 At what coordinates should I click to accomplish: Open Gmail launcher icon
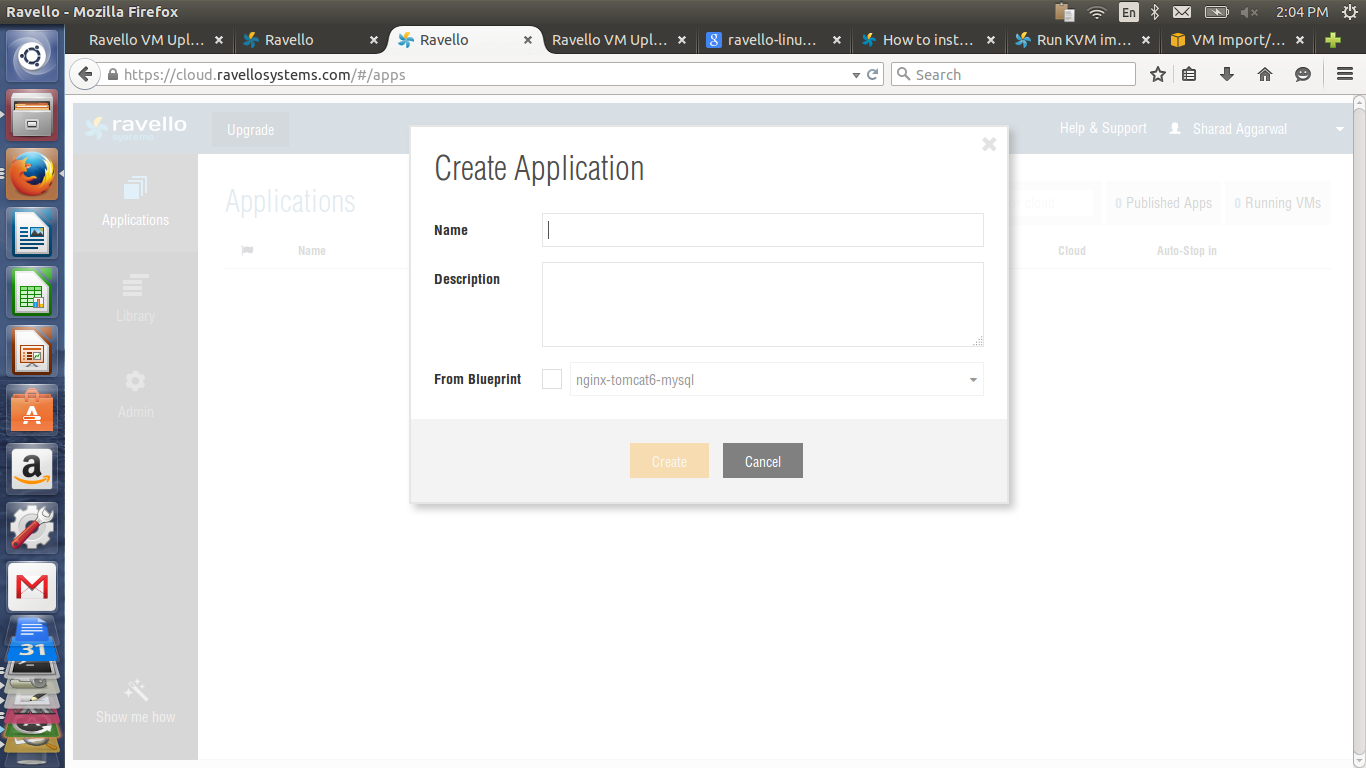pyautogui.click(x=32, y=587)
